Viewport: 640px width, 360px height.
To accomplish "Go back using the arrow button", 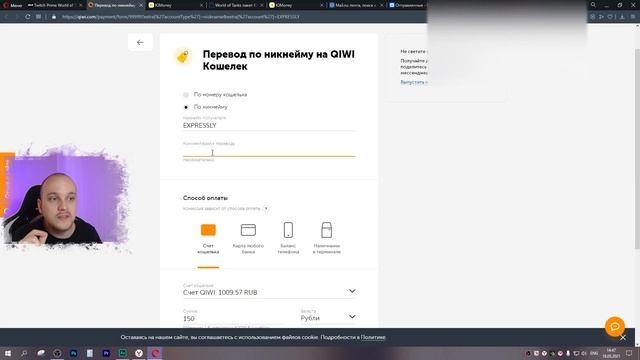I will [x=140, y=42].
